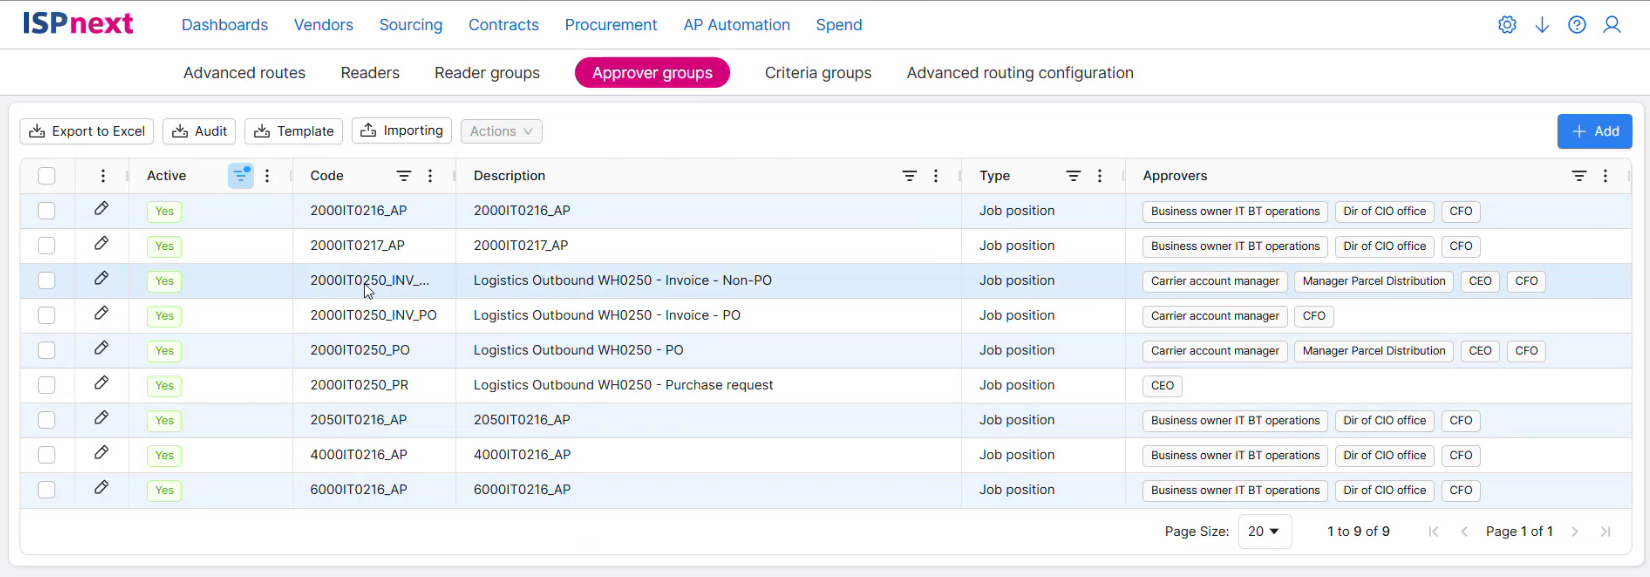Open the Description column filter icon
1650x577 pixels.
(x=910, y=176)
